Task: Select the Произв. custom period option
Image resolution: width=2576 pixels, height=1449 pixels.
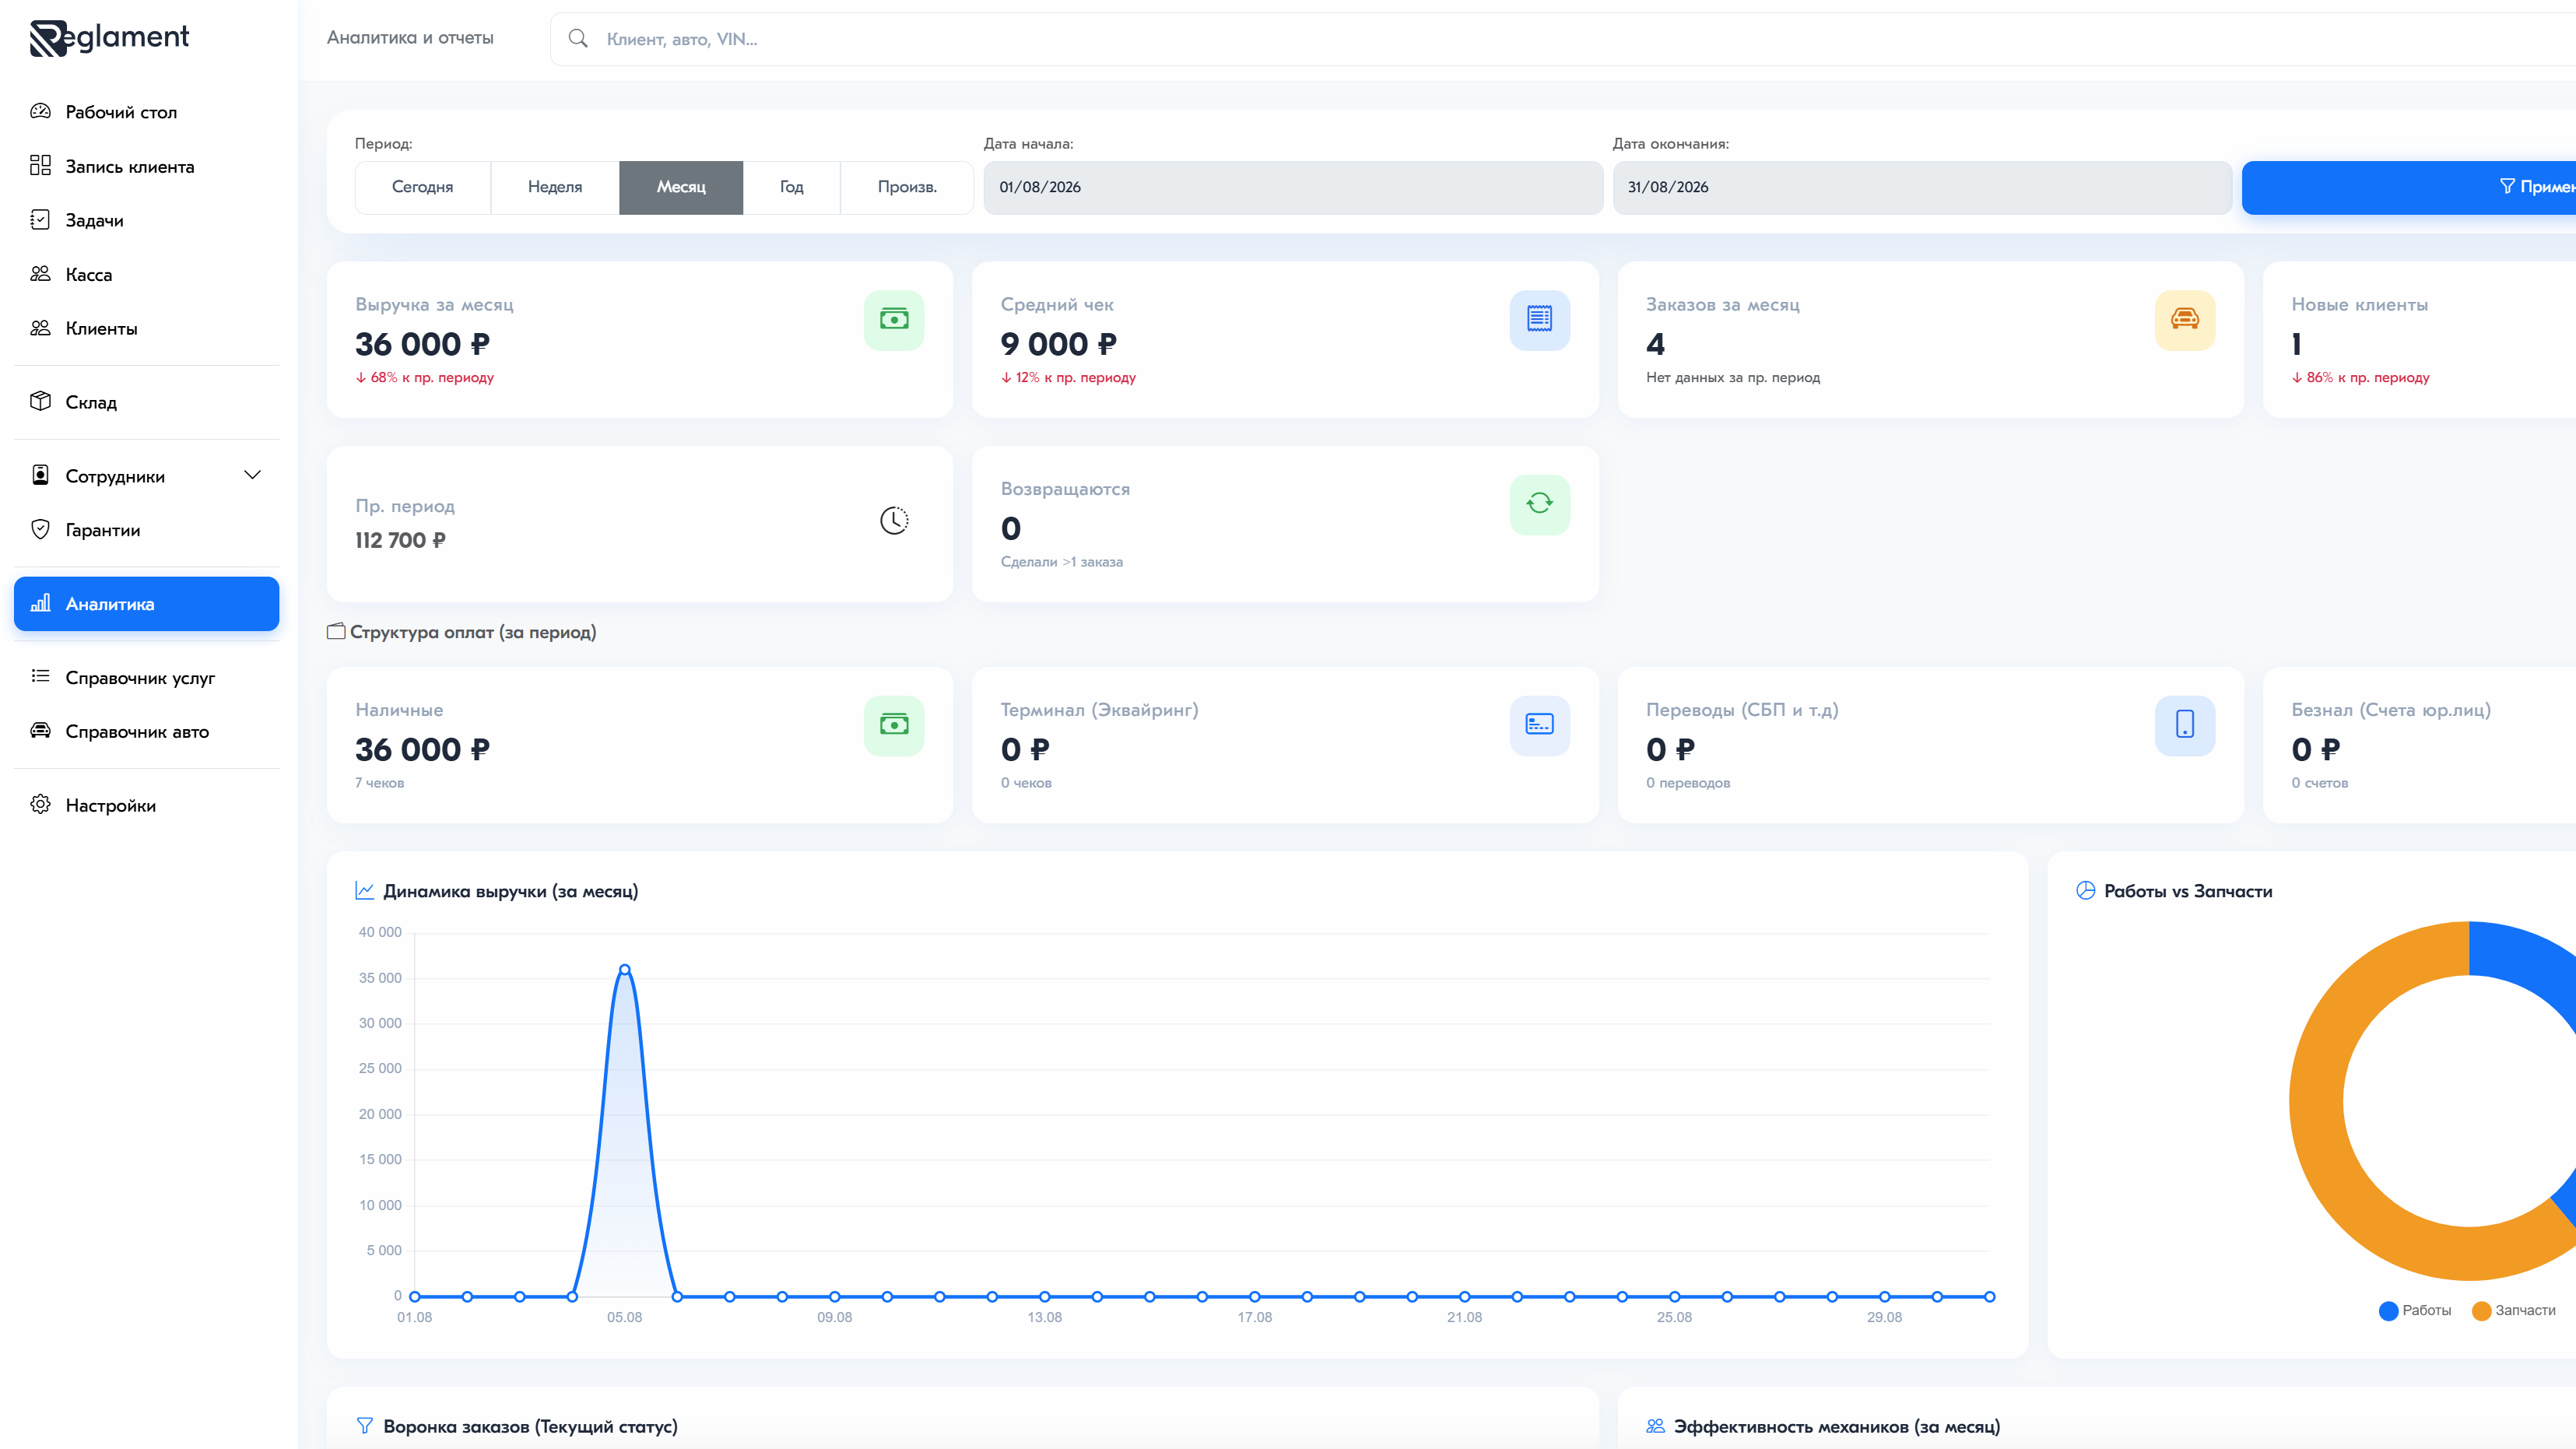Action: [907, 187]
